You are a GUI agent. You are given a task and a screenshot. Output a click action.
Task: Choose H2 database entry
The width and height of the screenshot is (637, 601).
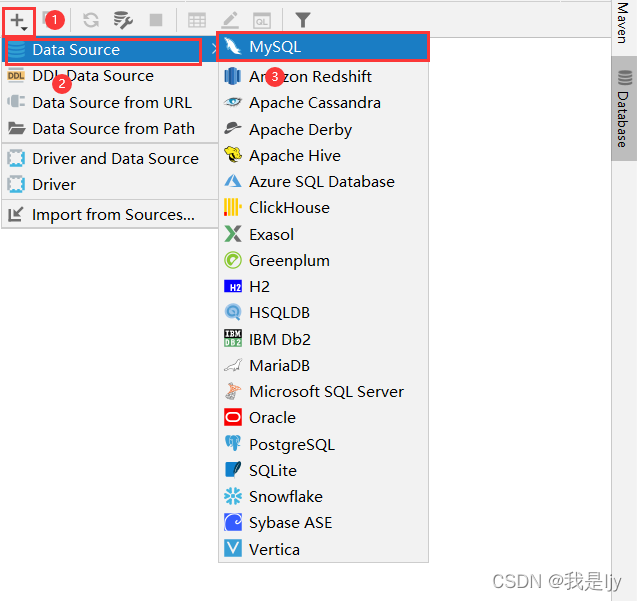(323, 286)
